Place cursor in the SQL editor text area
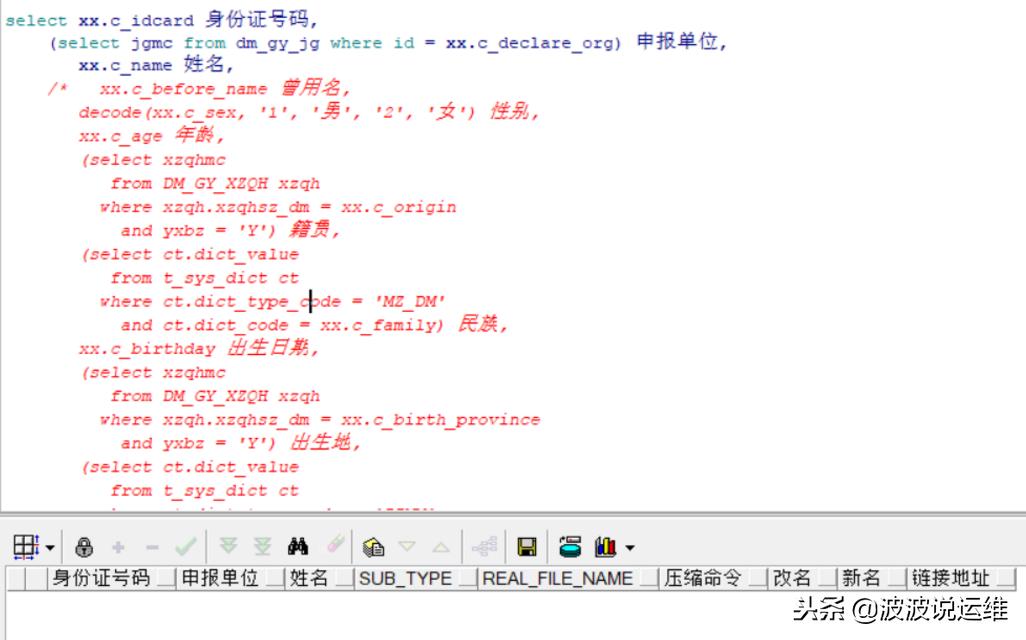Viewport: 1026px width, 640px height. pos(400,250)
